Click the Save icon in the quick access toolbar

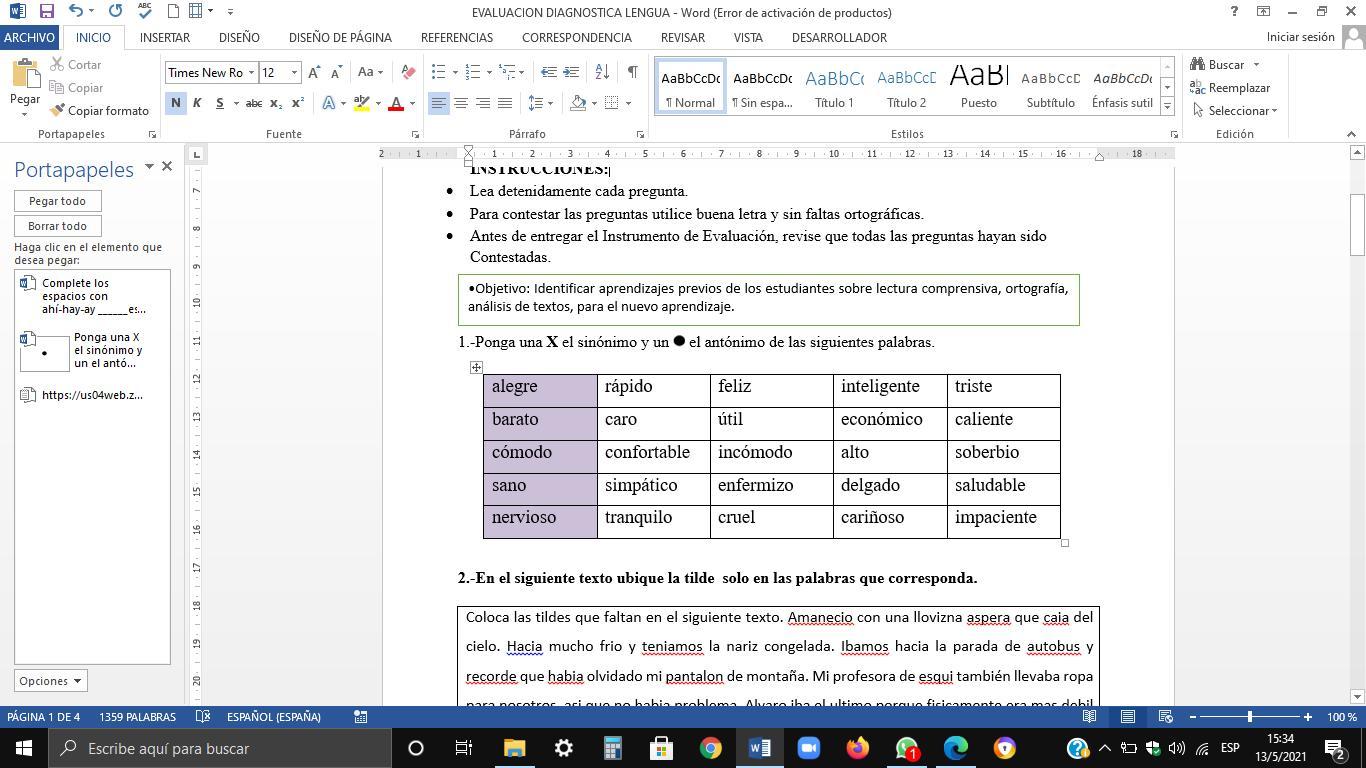pos(46,12)
